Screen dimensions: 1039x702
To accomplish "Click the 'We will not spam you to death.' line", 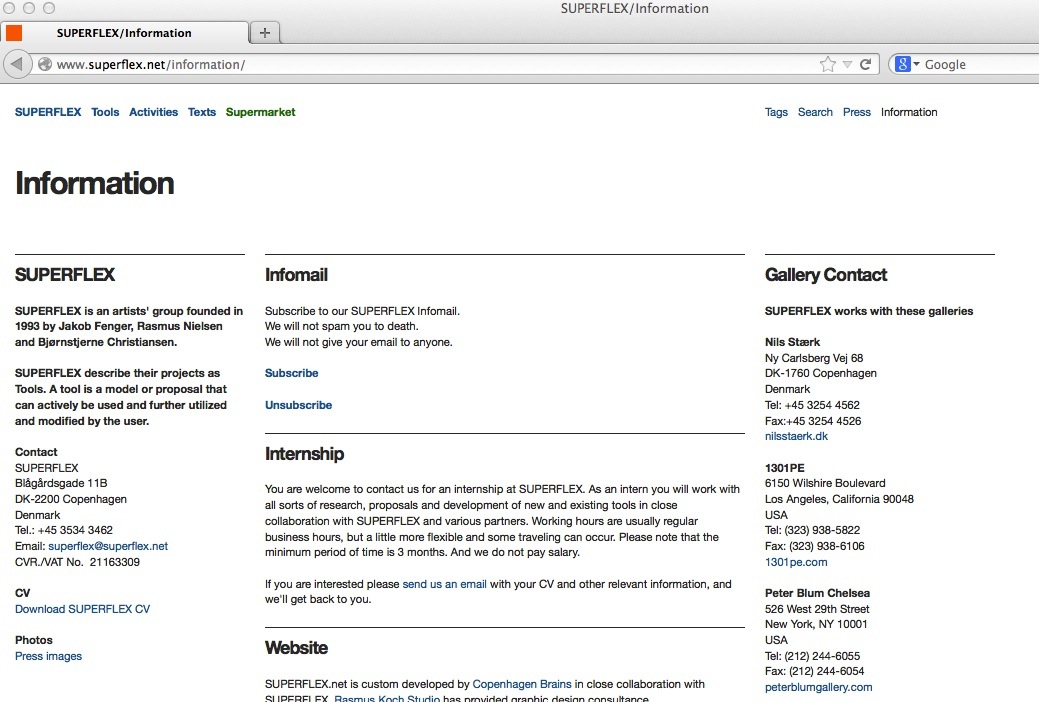I will tap(342, 326).
